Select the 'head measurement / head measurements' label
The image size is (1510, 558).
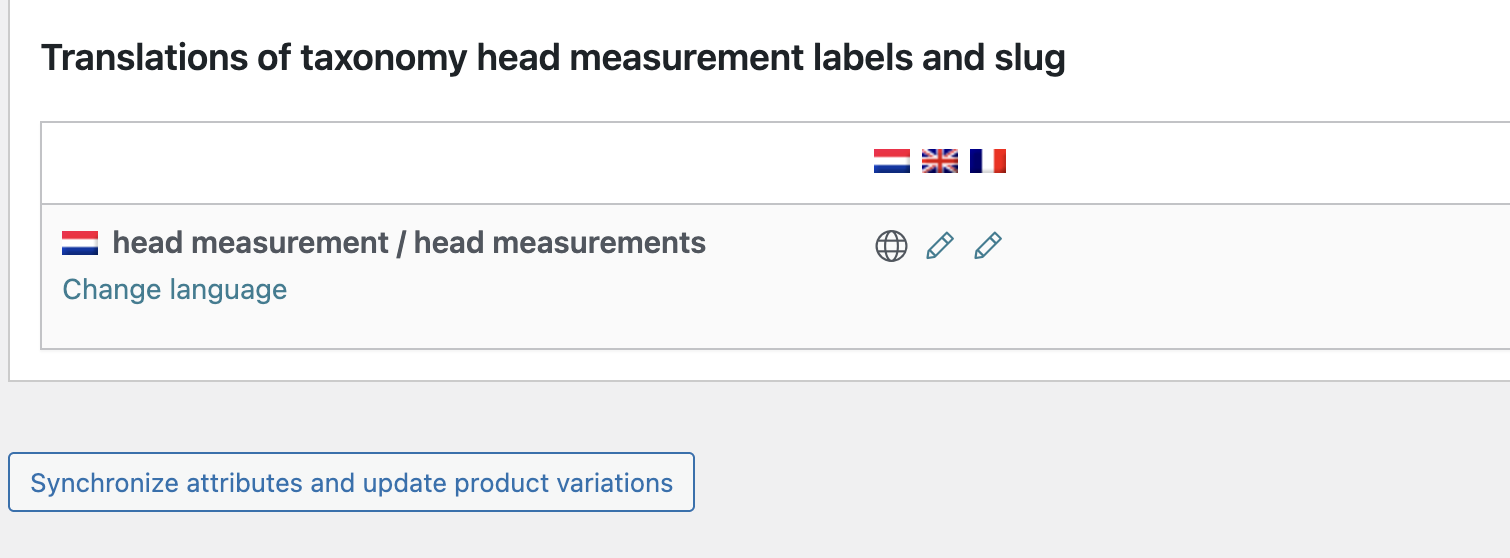pos(409,242)
